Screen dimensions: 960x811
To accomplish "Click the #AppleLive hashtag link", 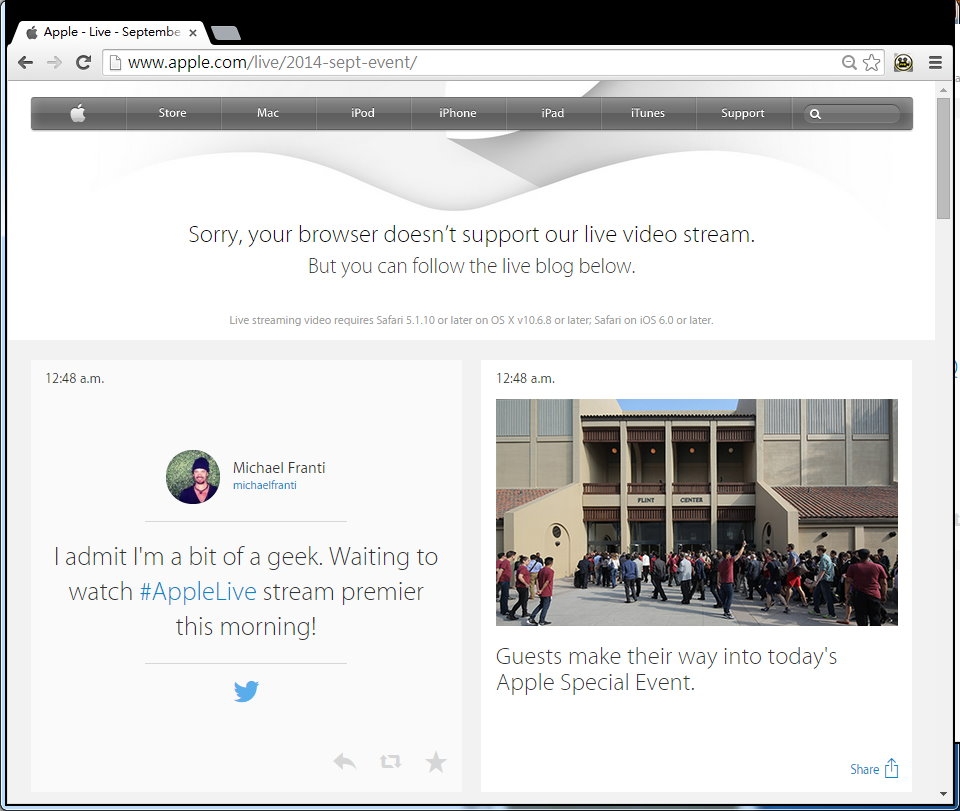I will tap(198, 592).
